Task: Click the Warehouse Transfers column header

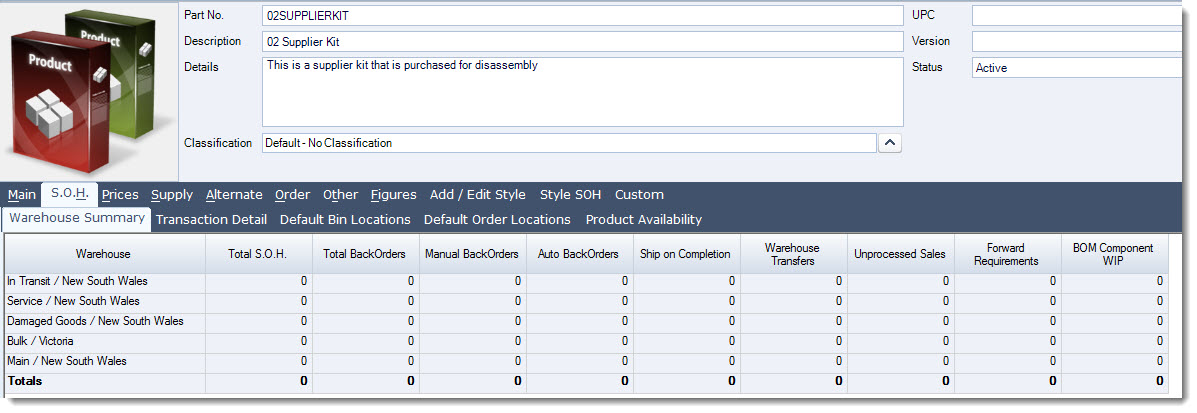Action: tap(793, 254)
